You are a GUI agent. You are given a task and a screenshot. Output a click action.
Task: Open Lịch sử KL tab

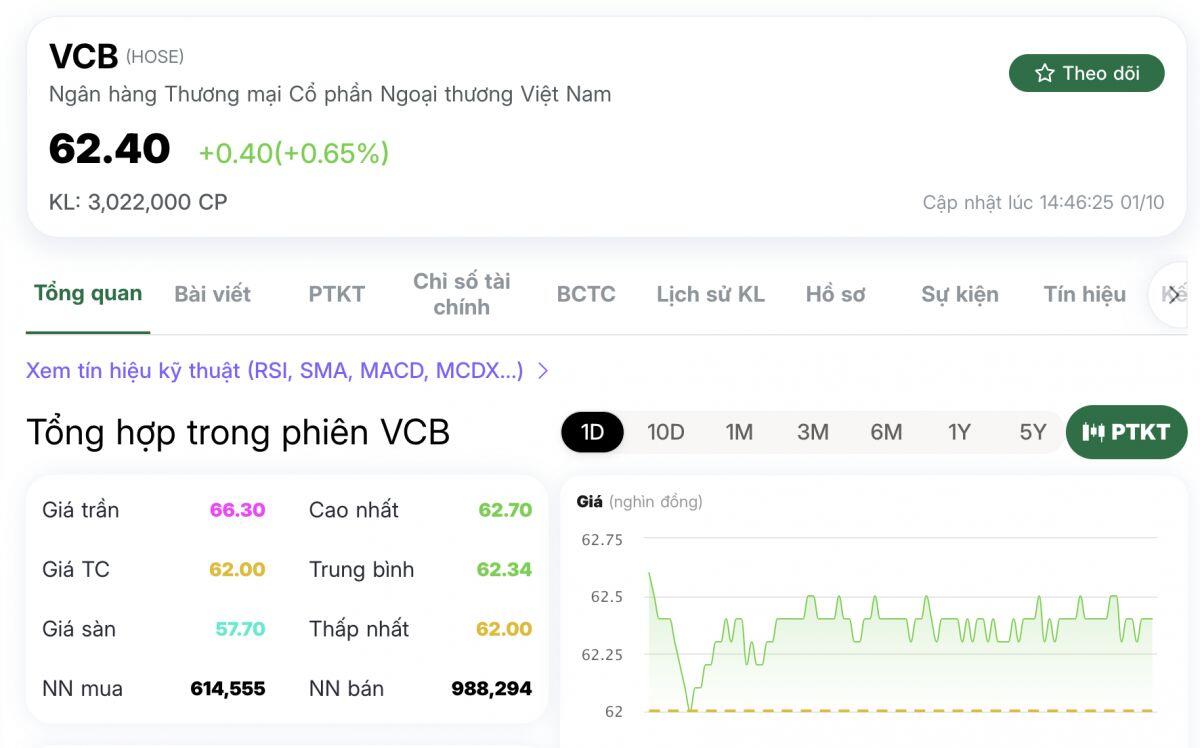pos(710,294)
